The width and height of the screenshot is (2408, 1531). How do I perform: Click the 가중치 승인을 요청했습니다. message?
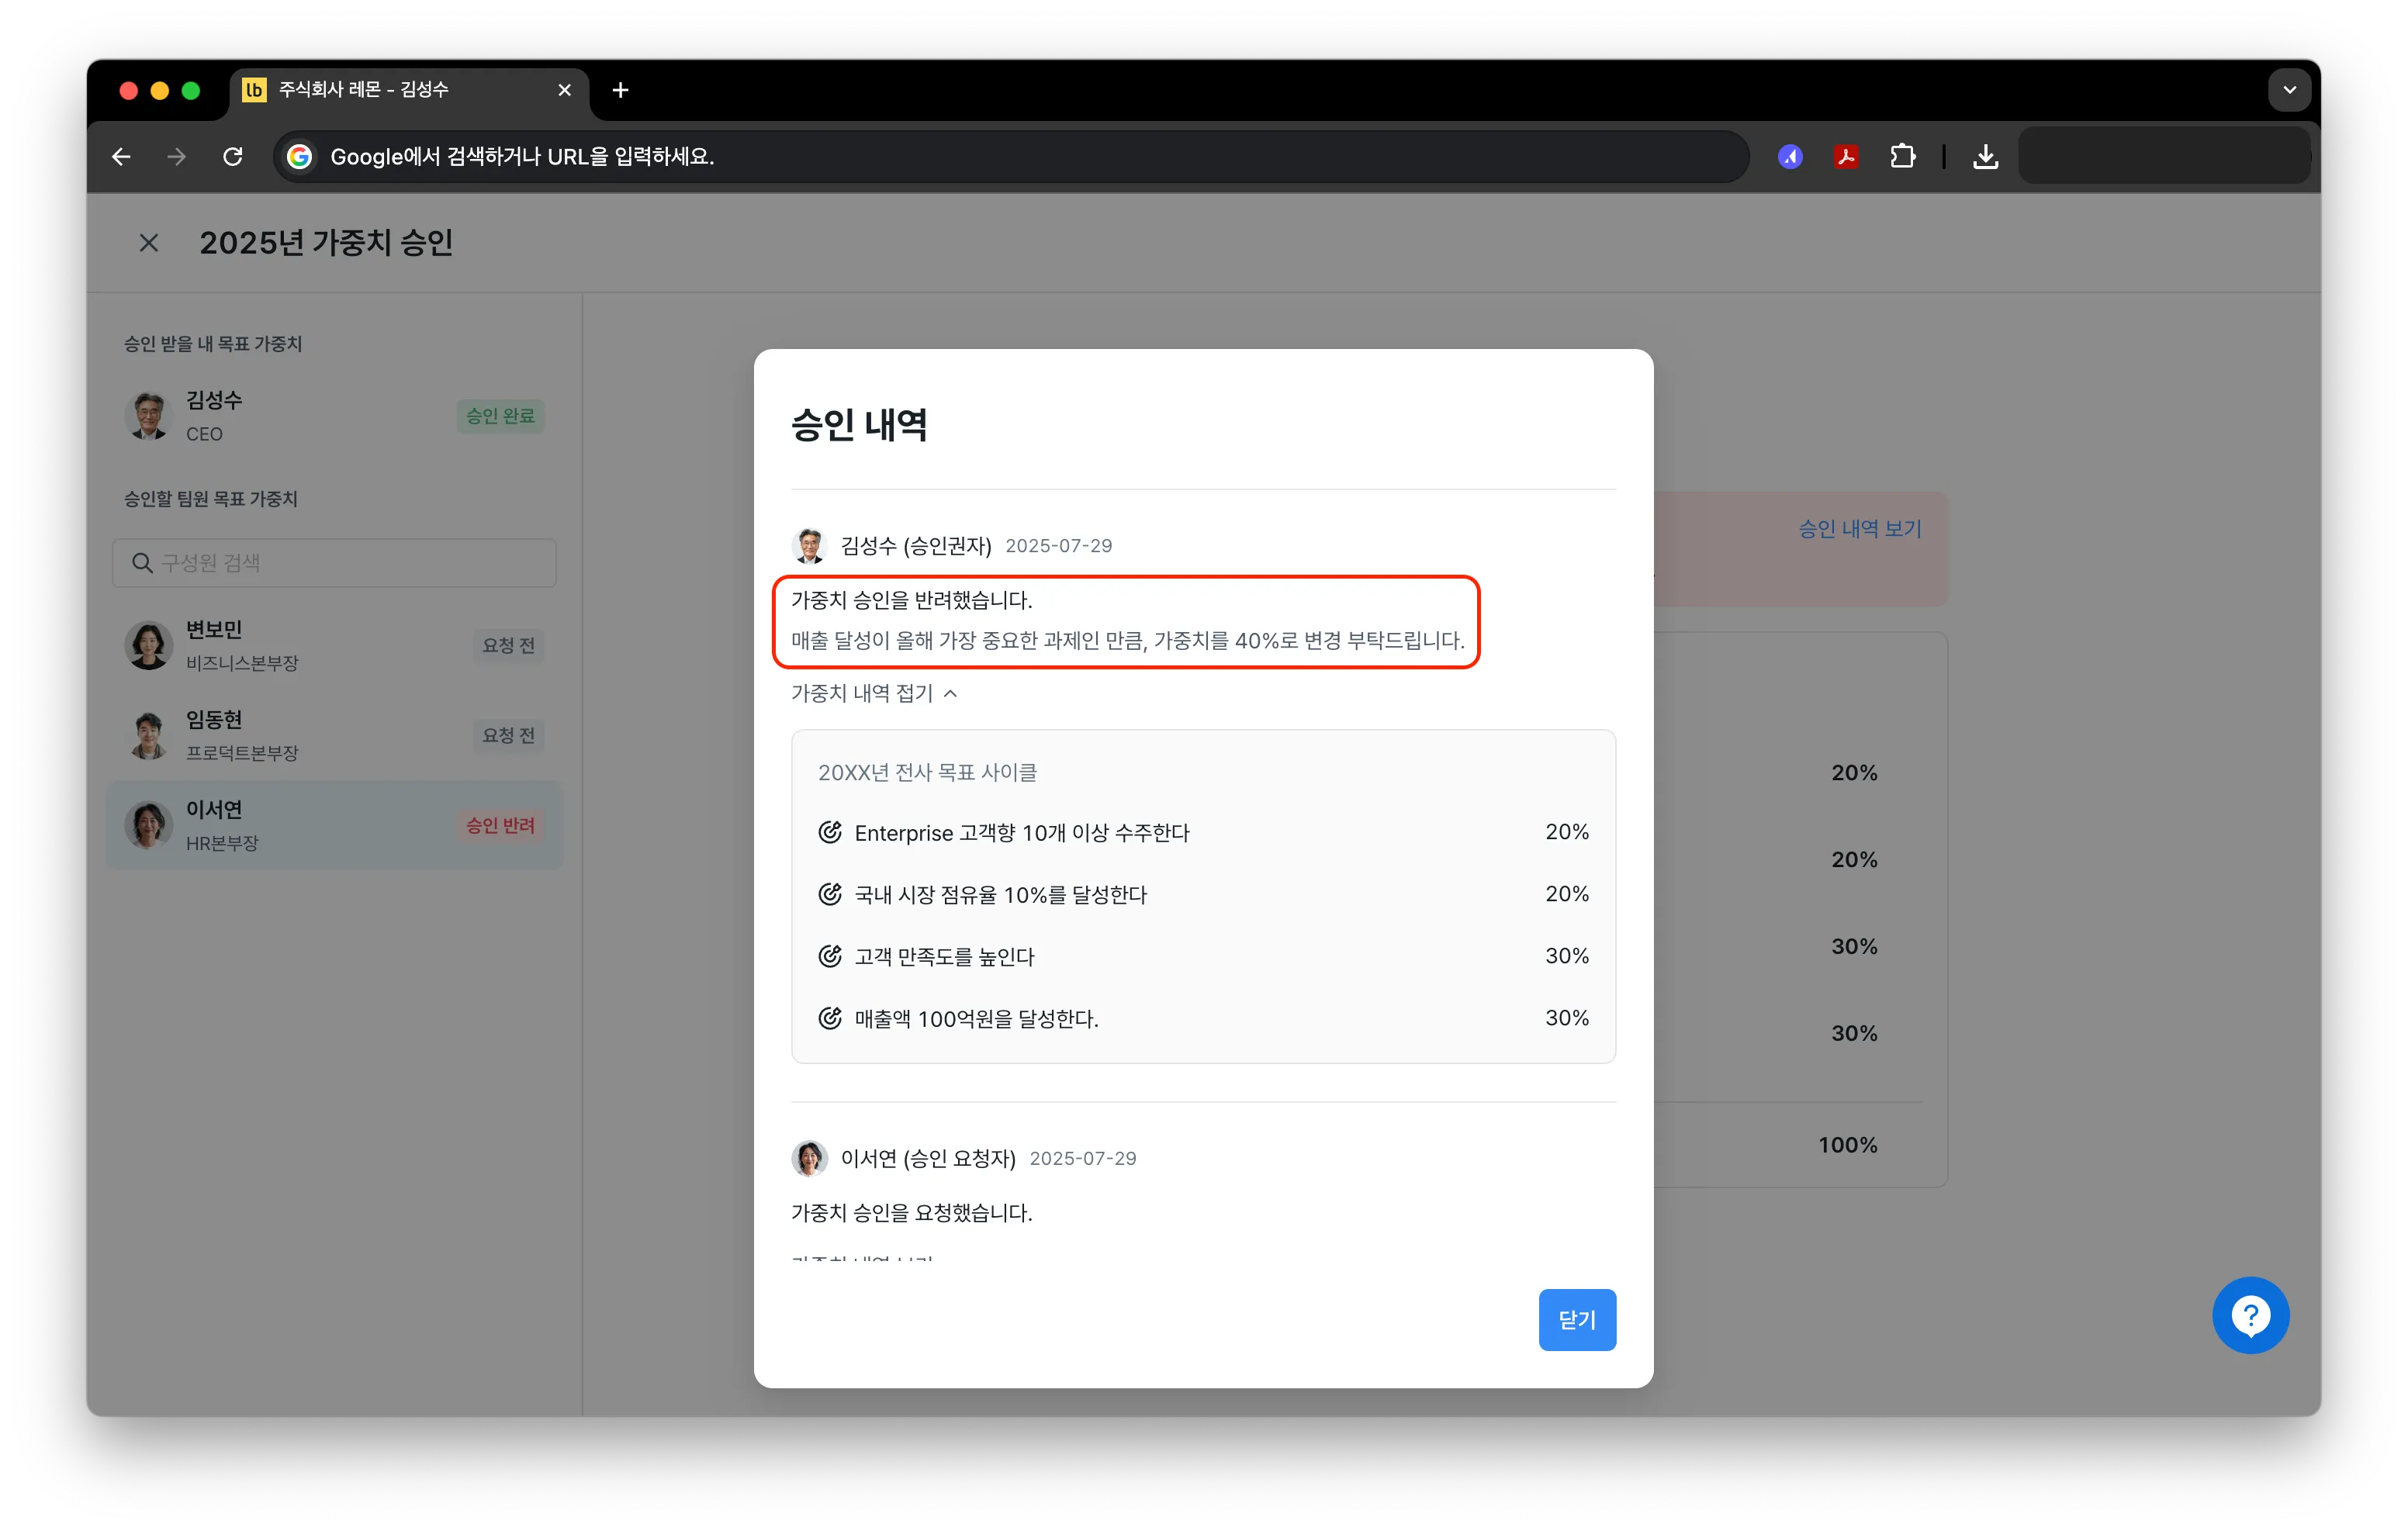pyautogui.click(x=911, y=1212)
